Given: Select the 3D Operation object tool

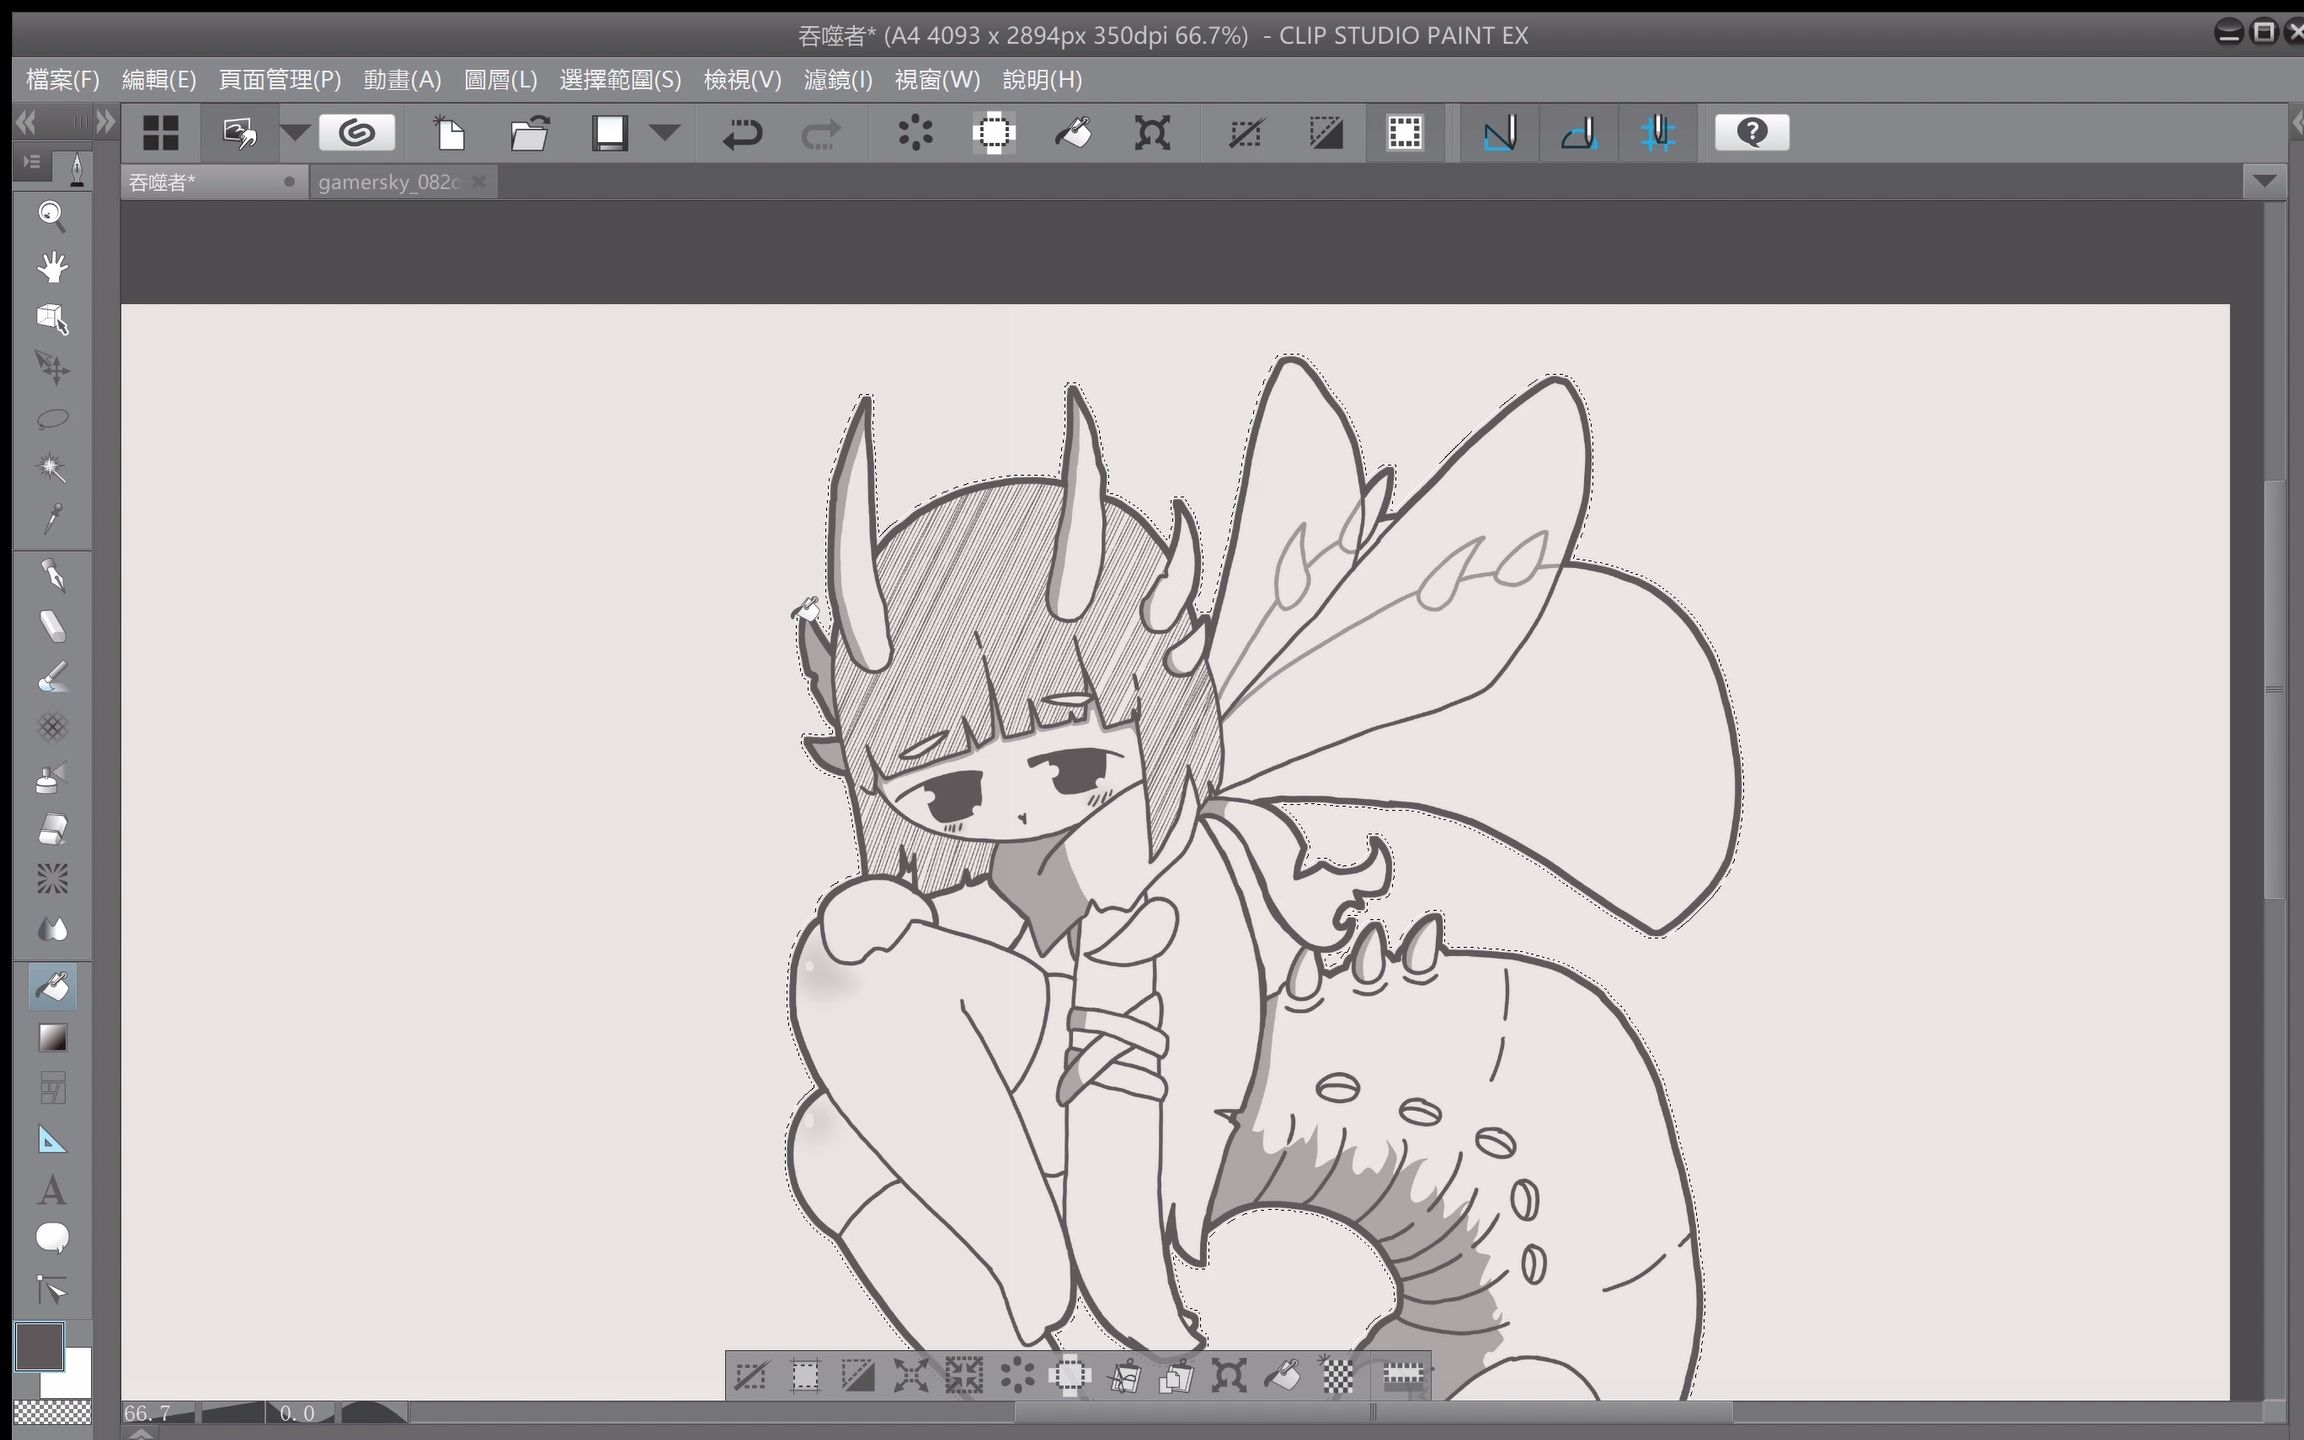Looking at the screenshot, I should coord(52,318).
